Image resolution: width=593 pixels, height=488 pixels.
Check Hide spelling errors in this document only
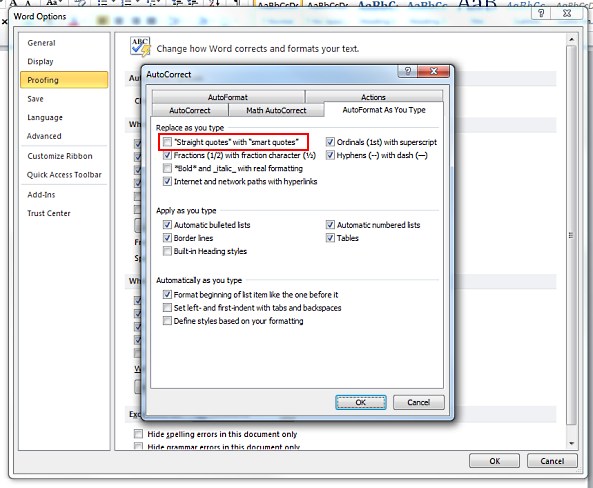tap(138, 434)
